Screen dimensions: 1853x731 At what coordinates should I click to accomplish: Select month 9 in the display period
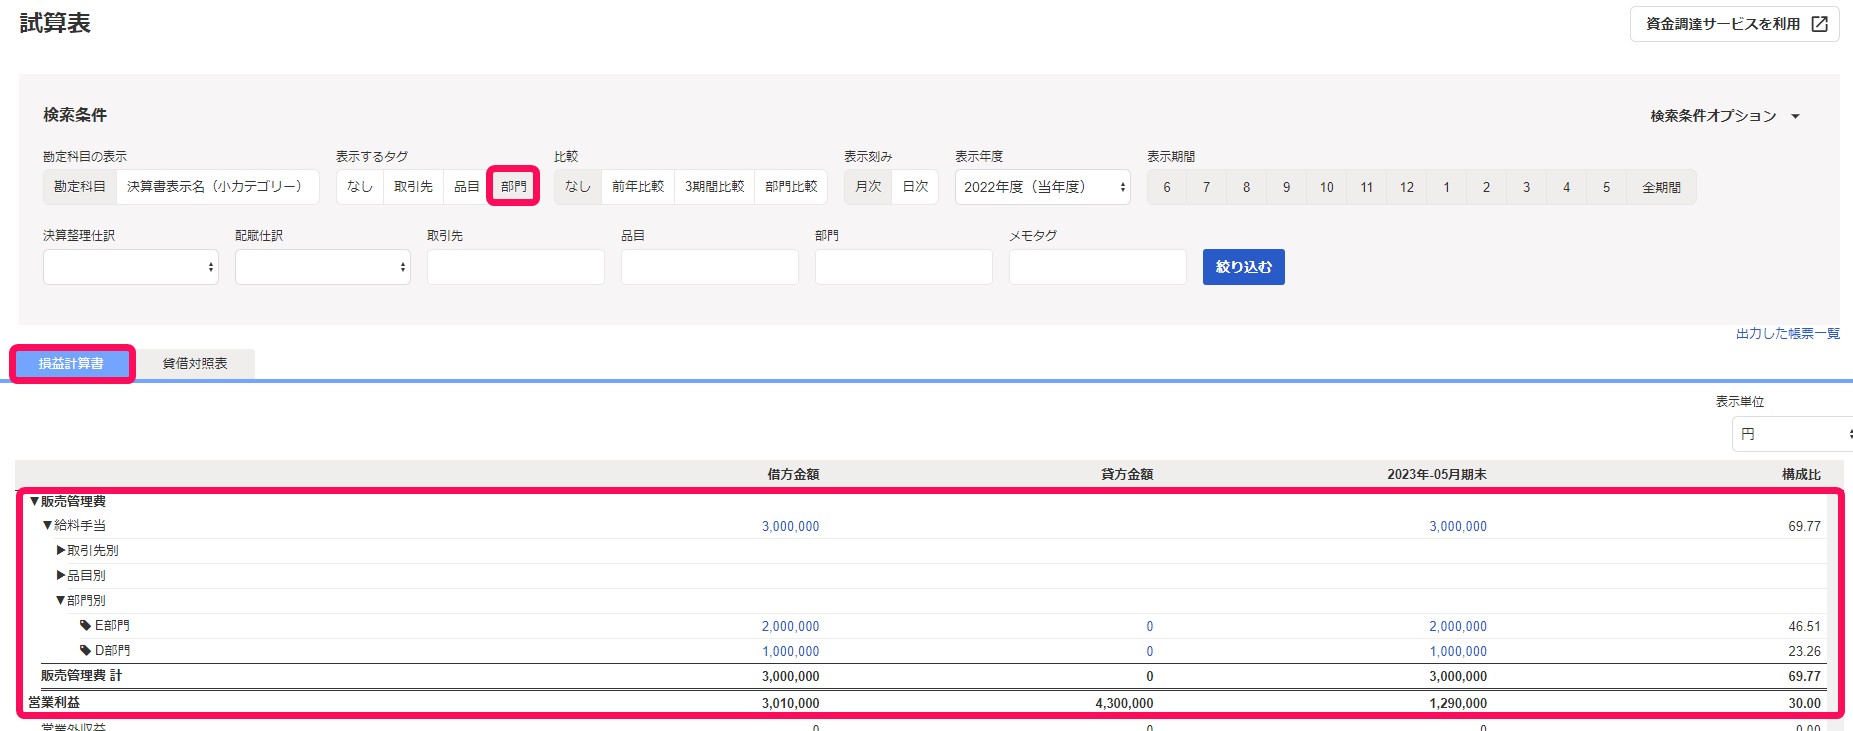click(x=1287, y=187)
